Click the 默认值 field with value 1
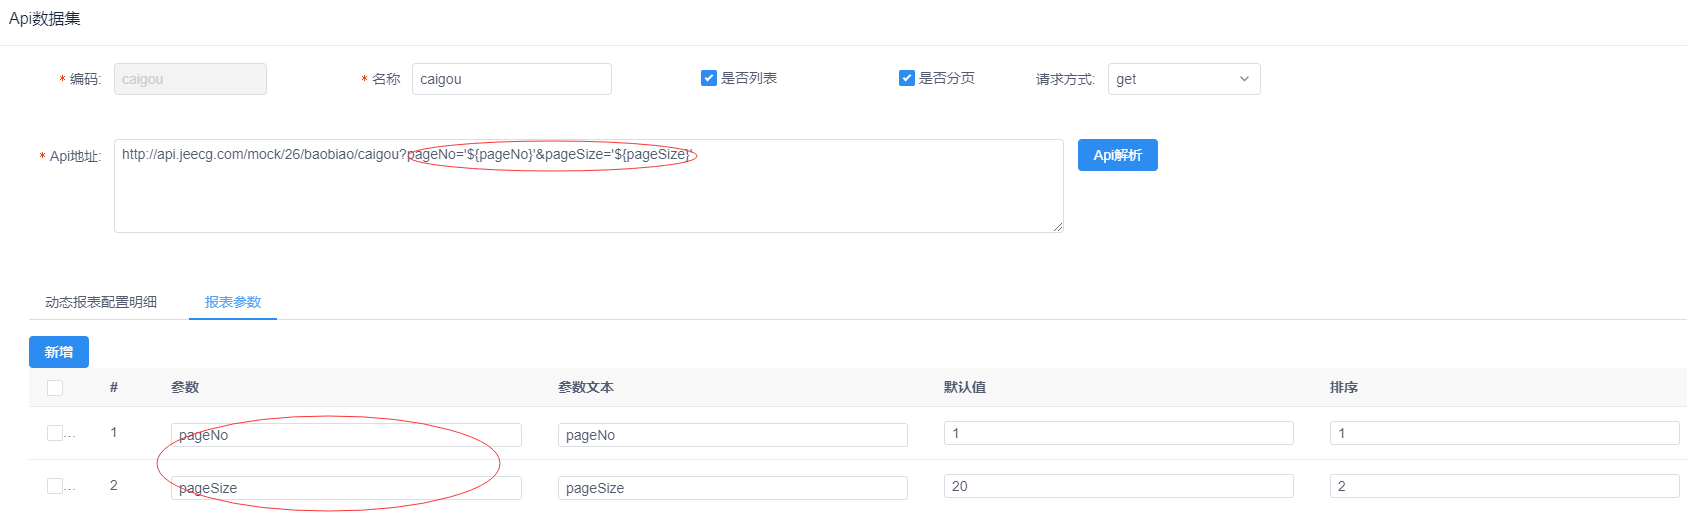The image size is (1687, 528). coord(1119,433)
